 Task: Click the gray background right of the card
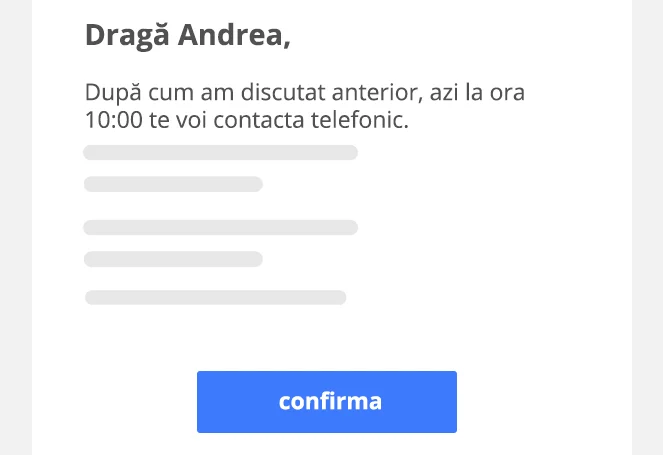647,228
